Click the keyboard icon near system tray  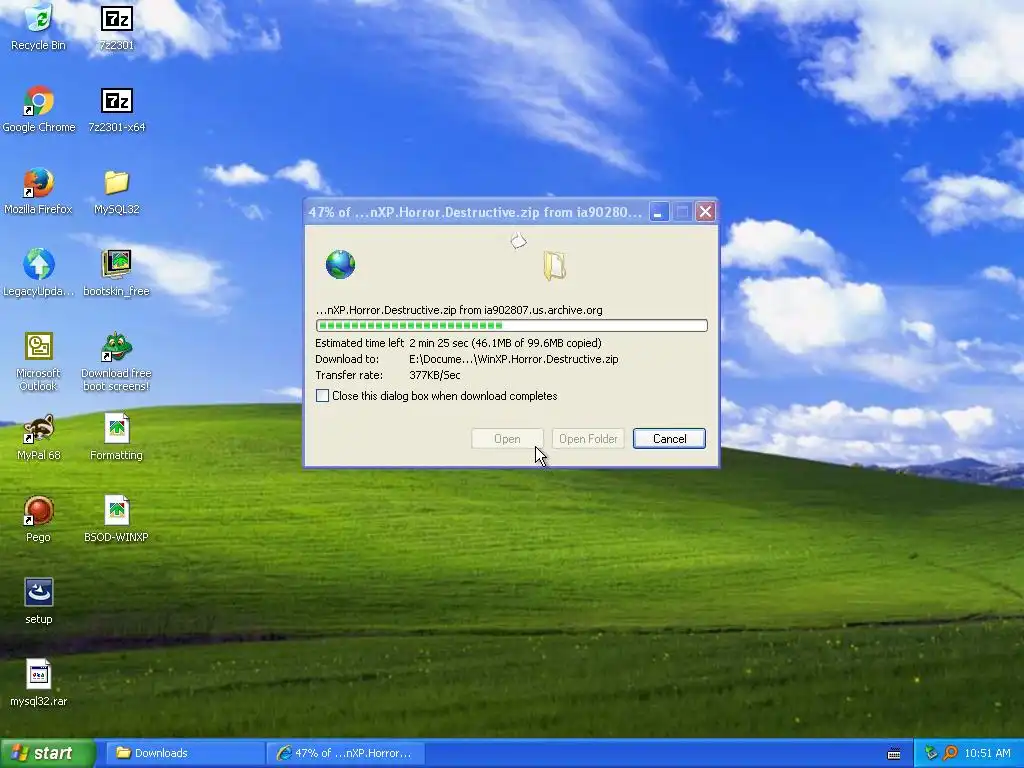894,754
